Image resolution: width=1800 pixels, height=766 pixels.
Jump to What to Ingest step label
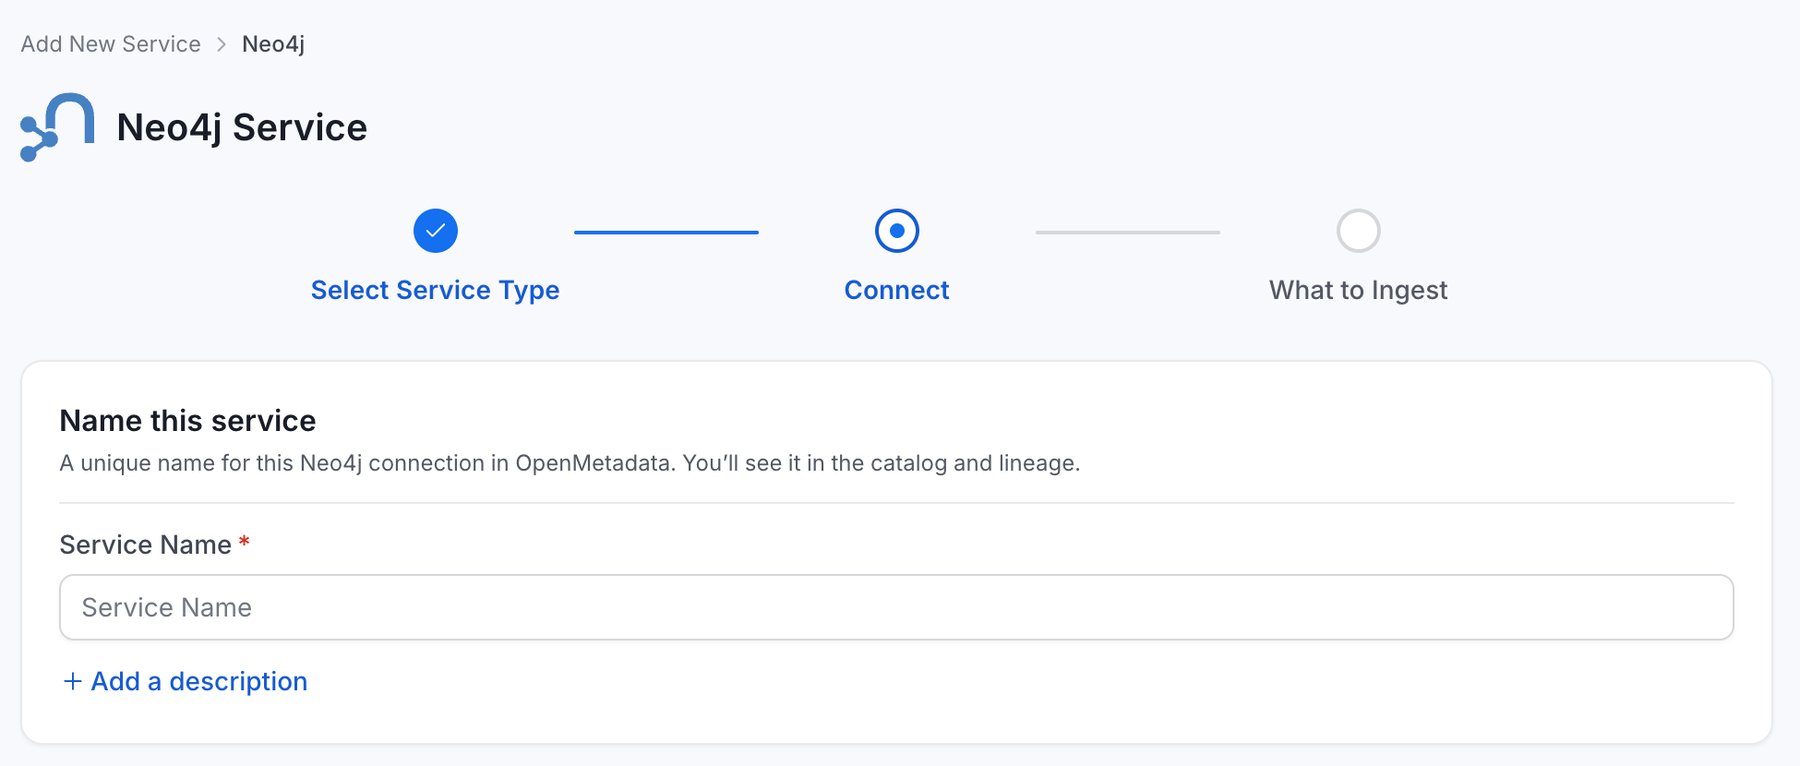pyautogui.click(x=1358, y=290)
